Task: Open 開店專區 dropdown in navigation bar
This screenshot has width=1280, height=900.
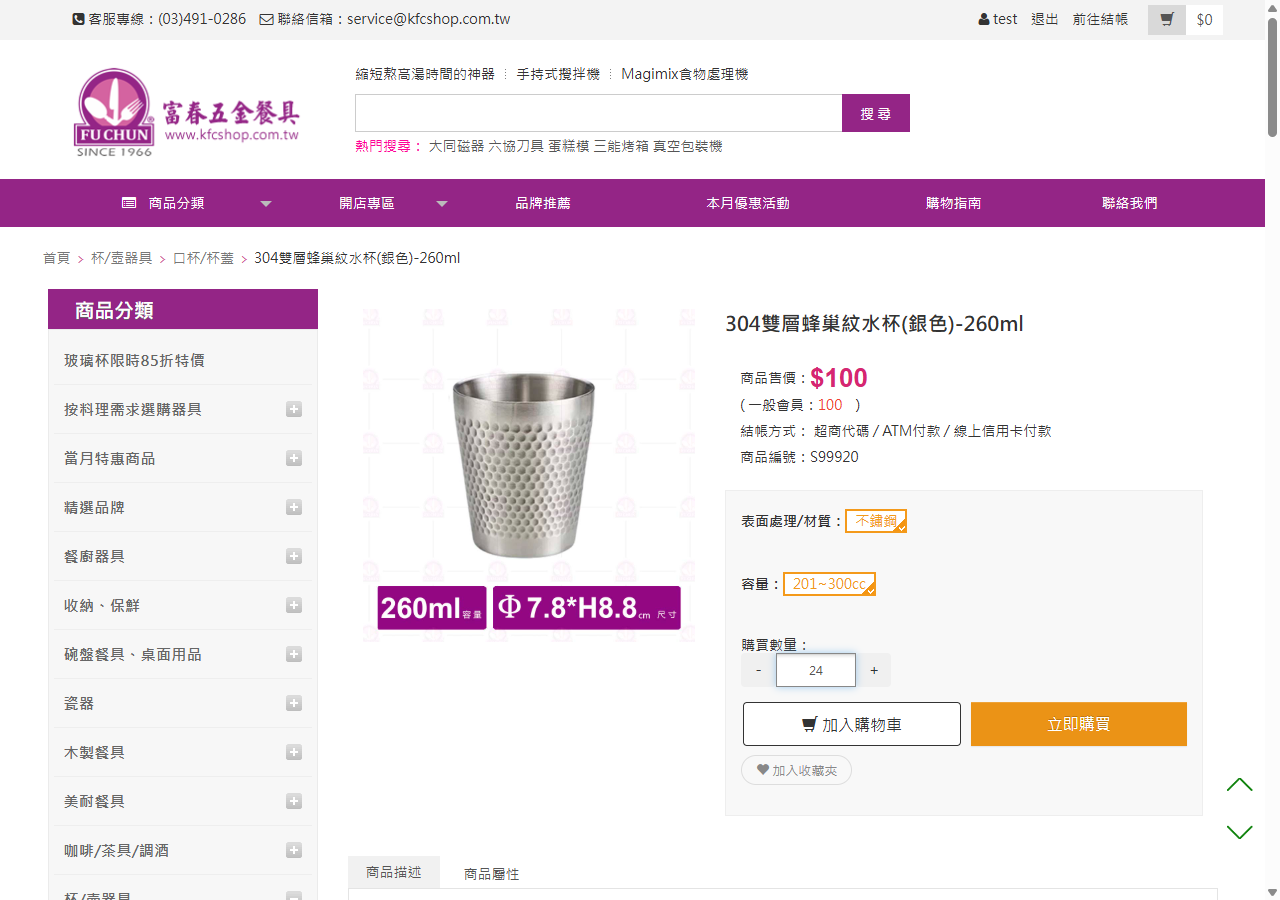Action: click(392, 203)
